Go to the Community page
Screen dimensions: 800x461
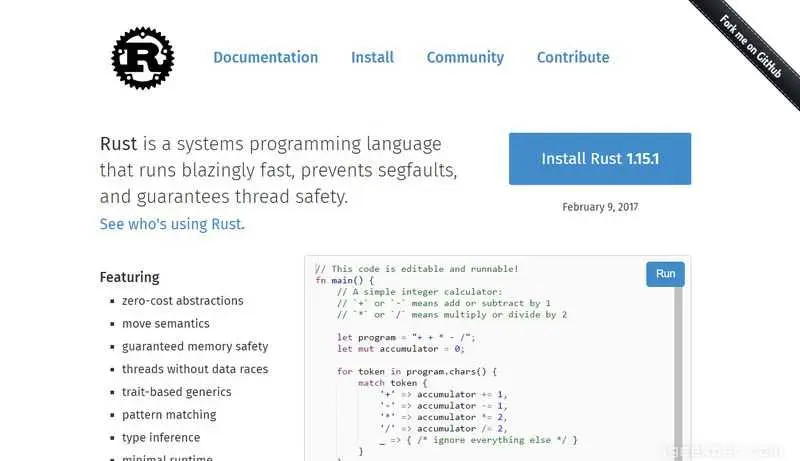465,58
